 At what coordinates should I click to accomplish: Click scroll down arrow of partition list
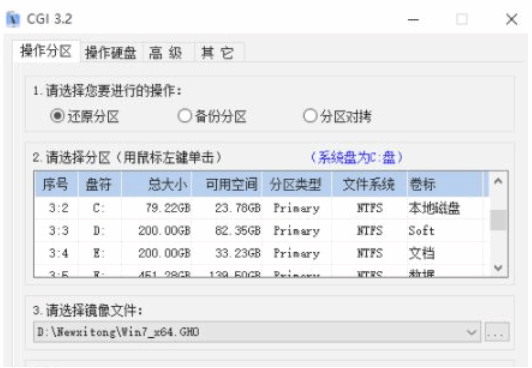click(498, 268)
